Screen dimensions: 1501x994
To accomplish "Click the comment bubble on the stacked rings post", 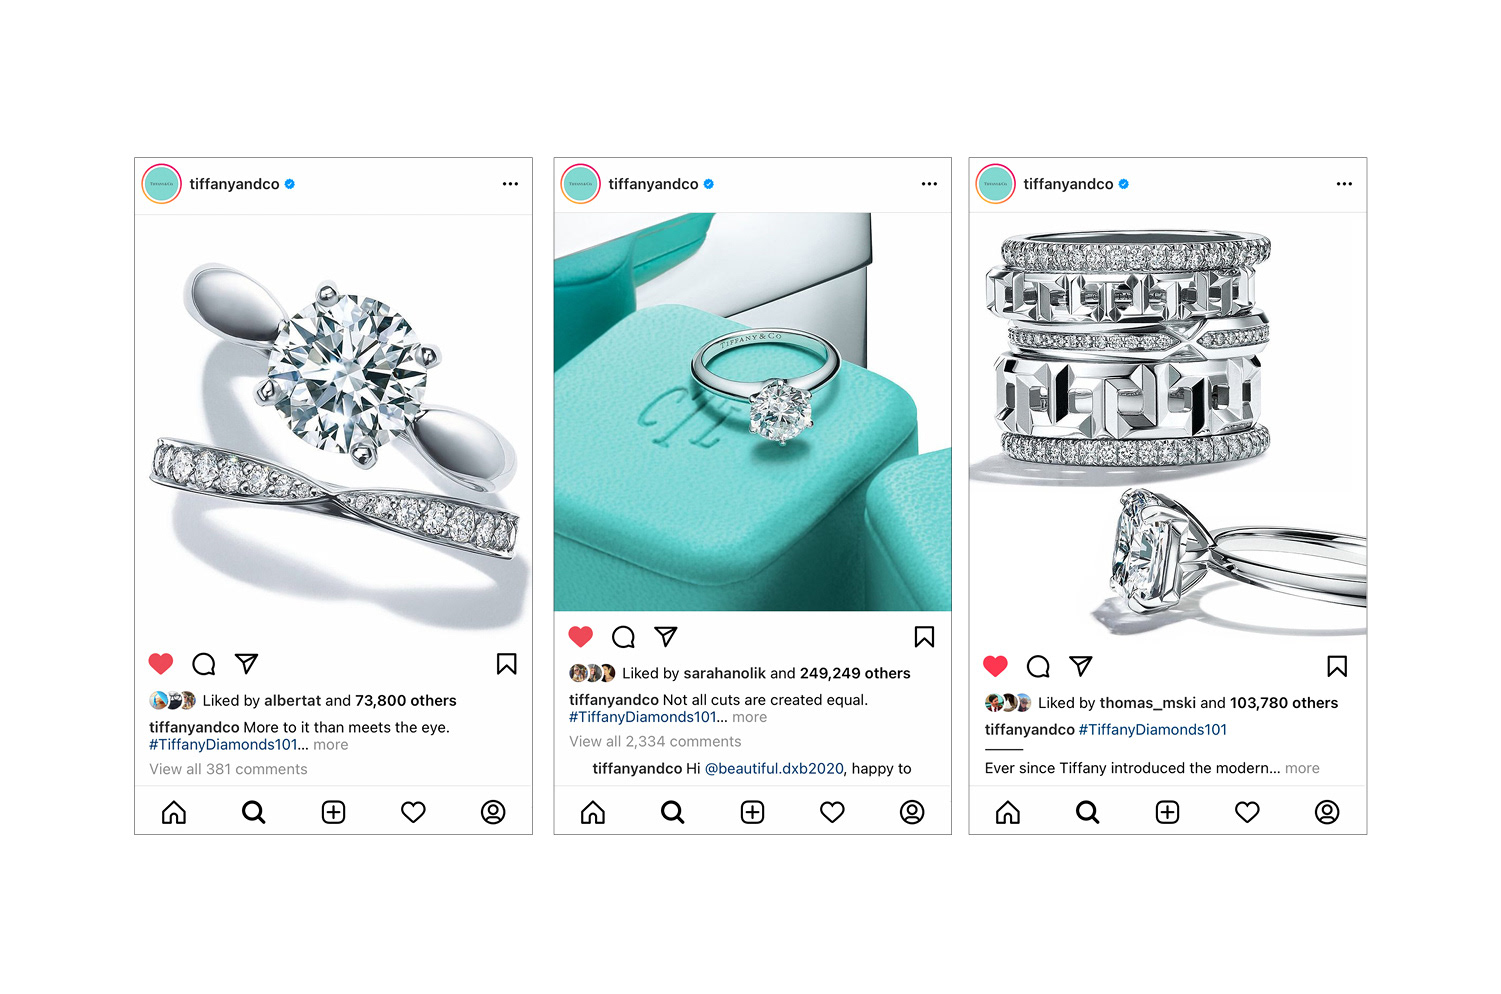I will [1038, 666].
